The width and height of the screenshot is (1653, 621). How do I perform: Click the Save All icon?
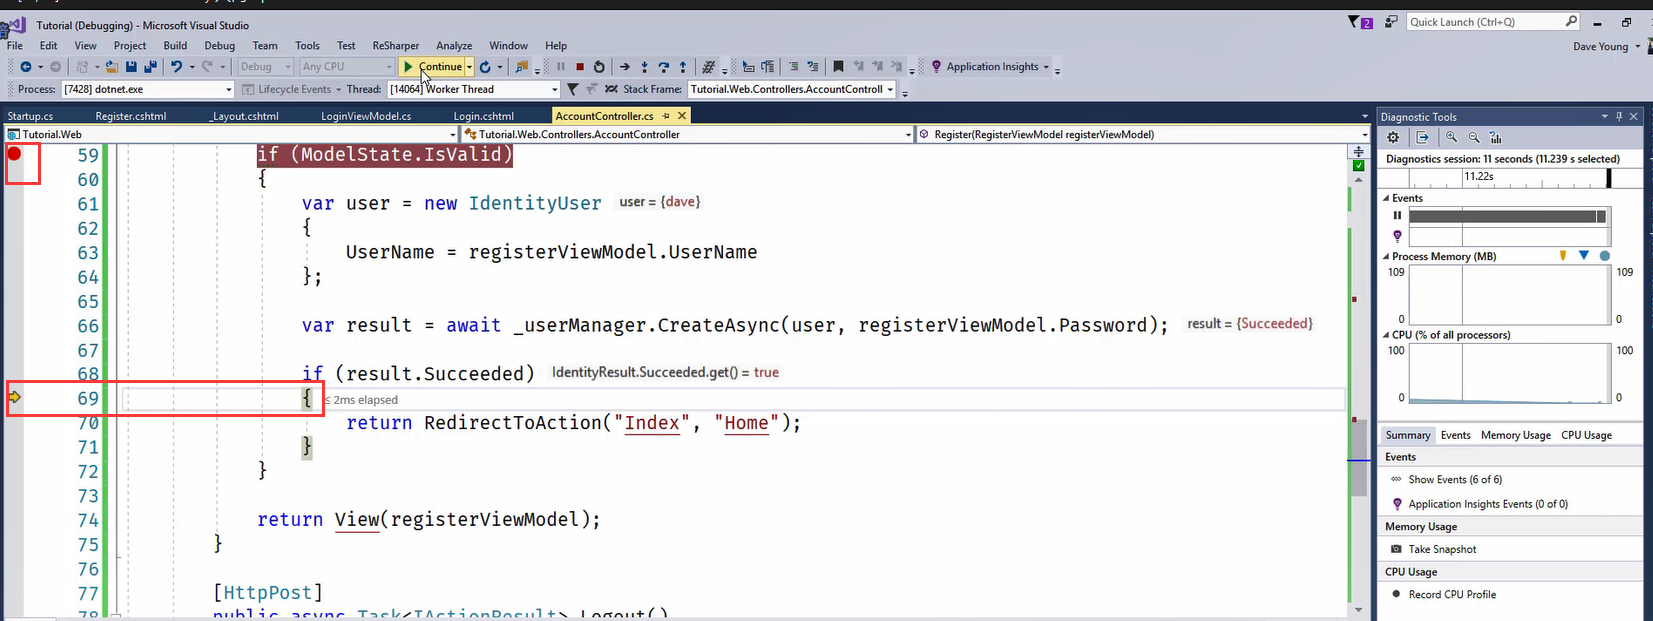pyautogui.click(x=150, y=67)
